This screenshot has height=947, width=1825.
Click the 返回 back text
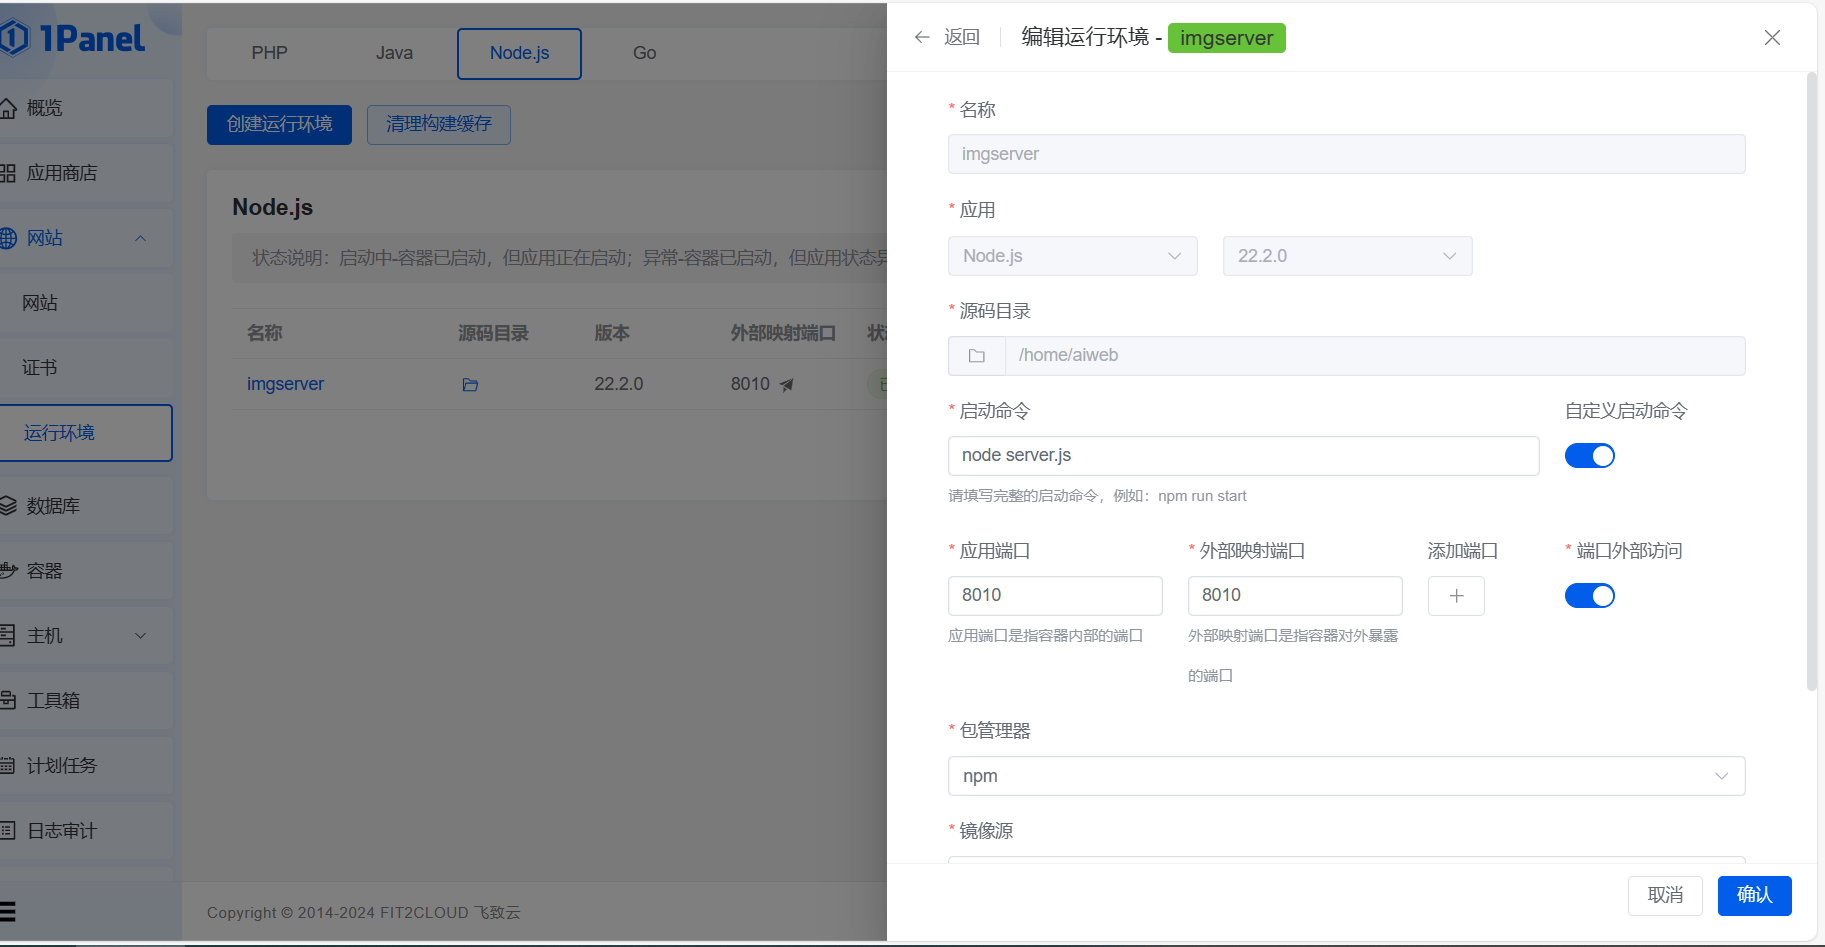coord(962,37)
